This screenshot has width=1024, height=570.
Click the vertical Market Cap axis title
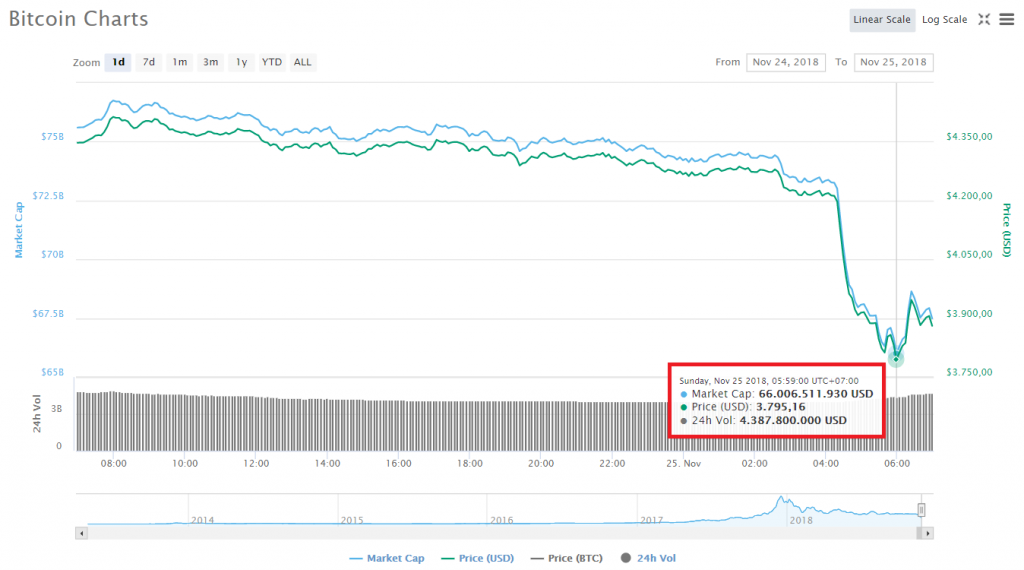coord(19,230)
